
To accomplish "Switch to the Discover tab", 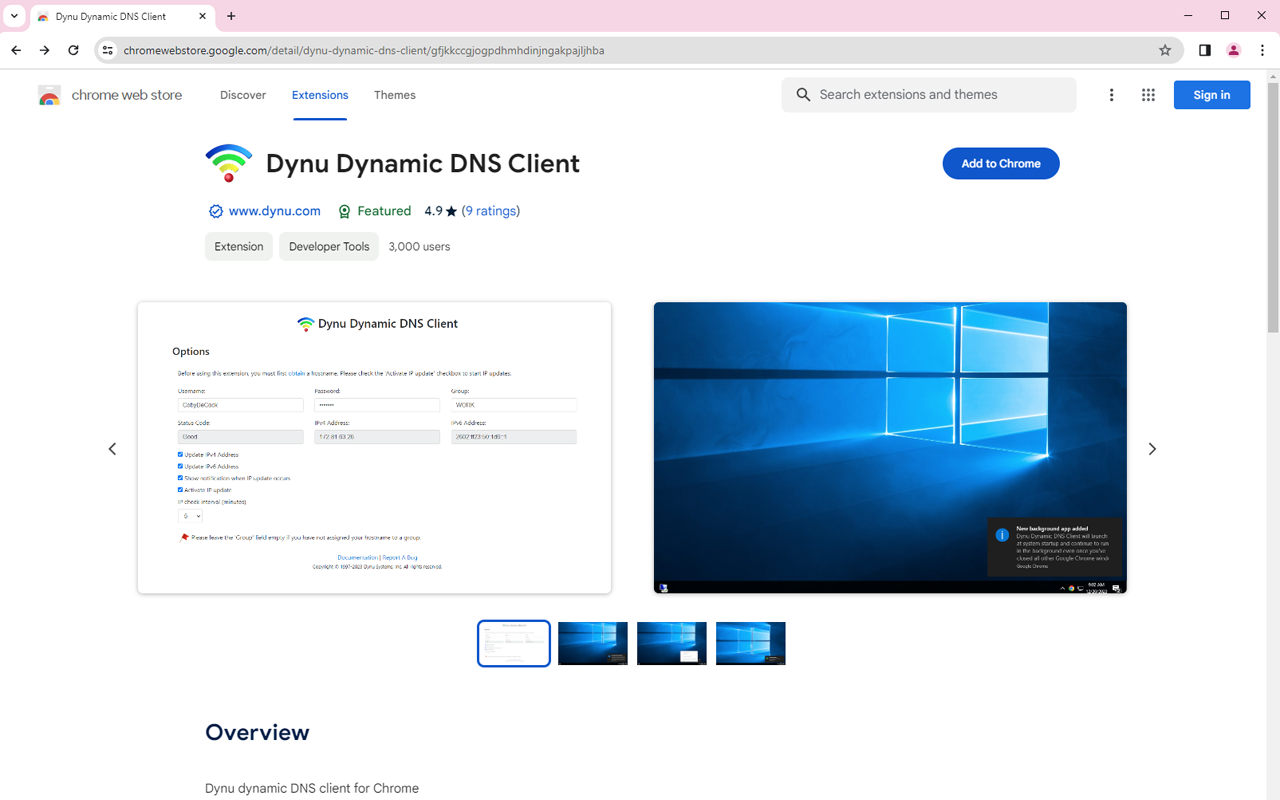I will point(243,95).
